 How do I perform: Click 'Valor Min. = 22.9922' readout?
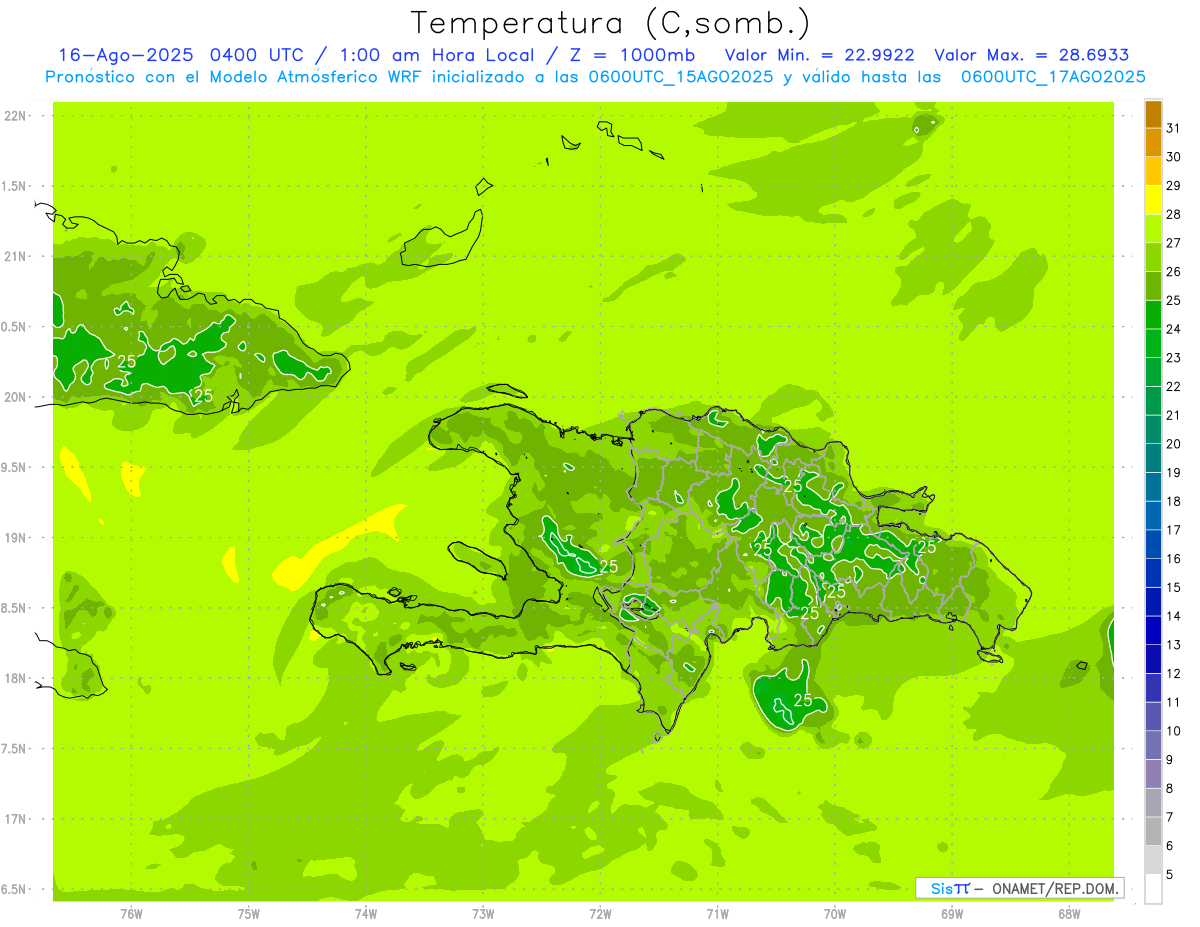(819, 55)
